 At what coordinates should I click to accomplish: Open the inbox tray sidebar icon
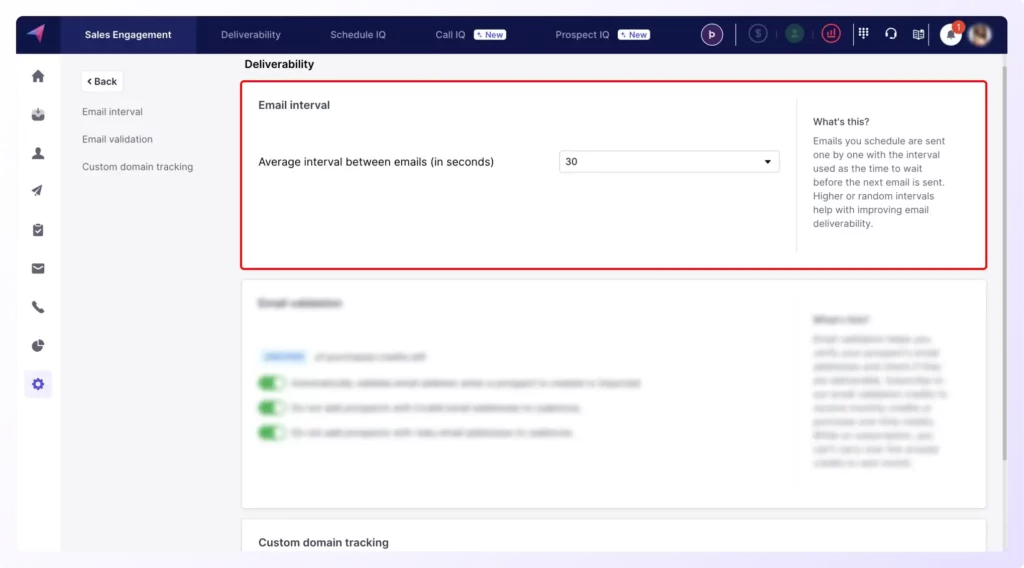tap(38, 115)
